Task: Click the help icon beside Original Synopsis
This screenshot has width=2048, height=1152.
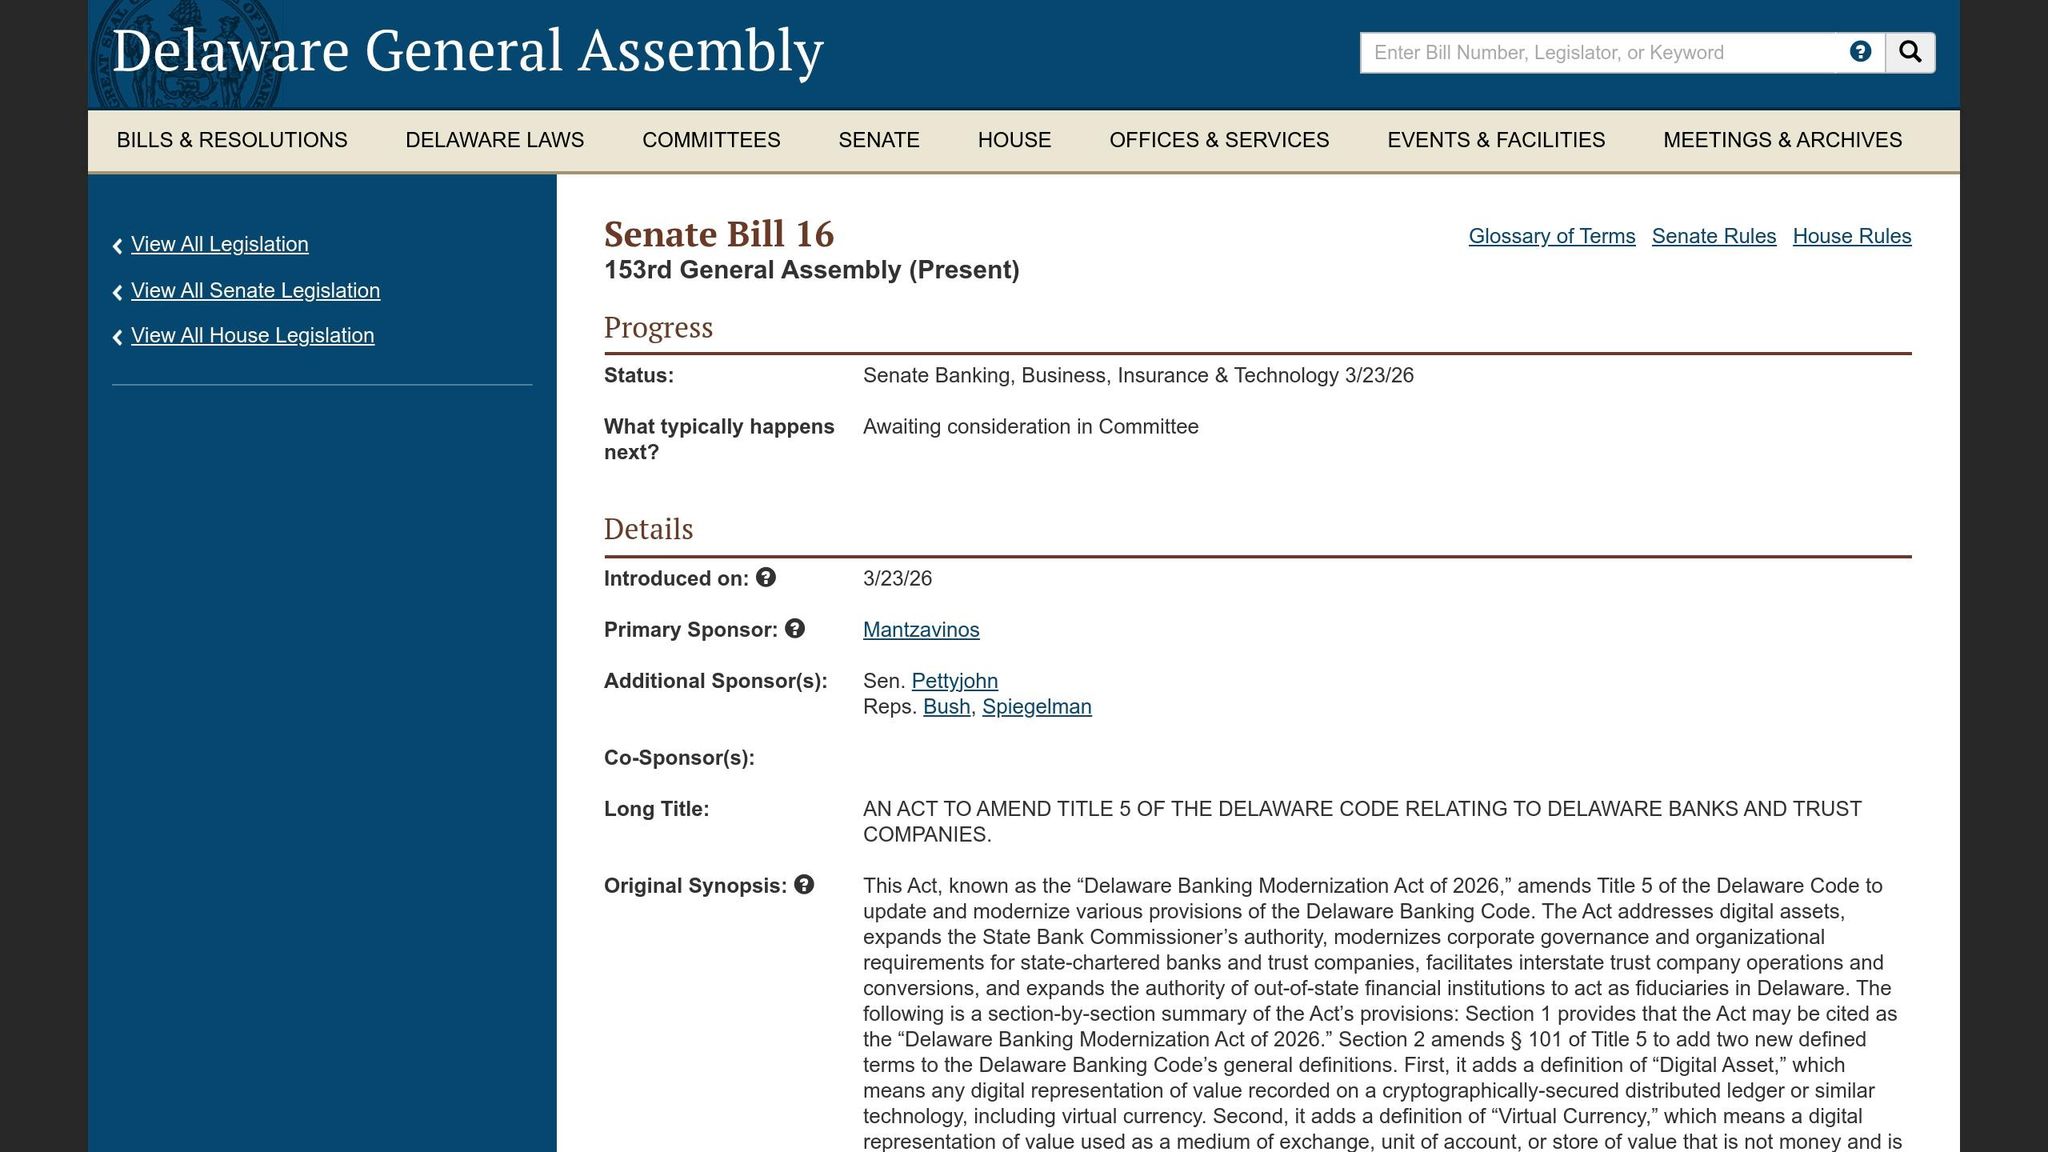Action: [806, 885]
